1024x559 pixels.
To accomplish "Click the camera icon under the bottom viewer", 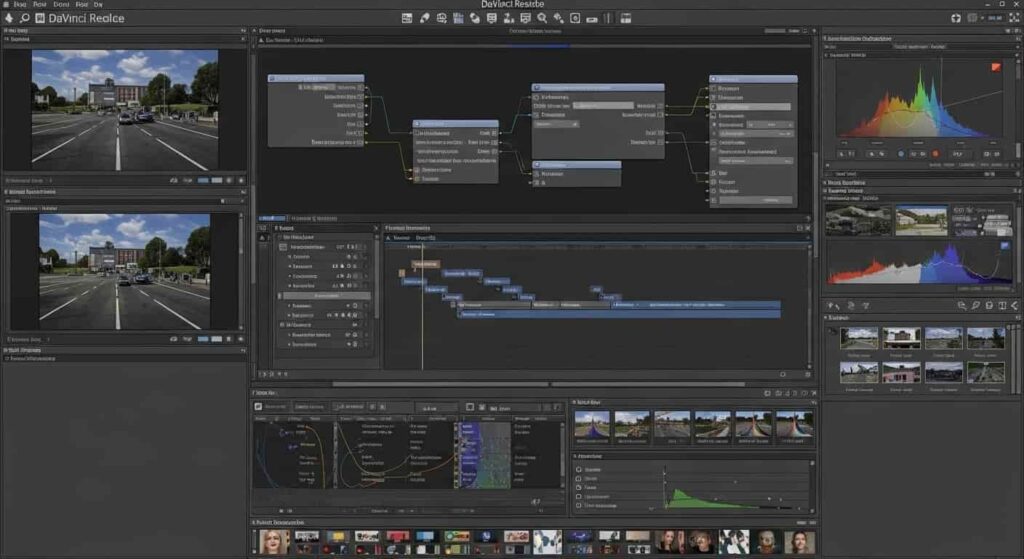I will tap(174, 339).
